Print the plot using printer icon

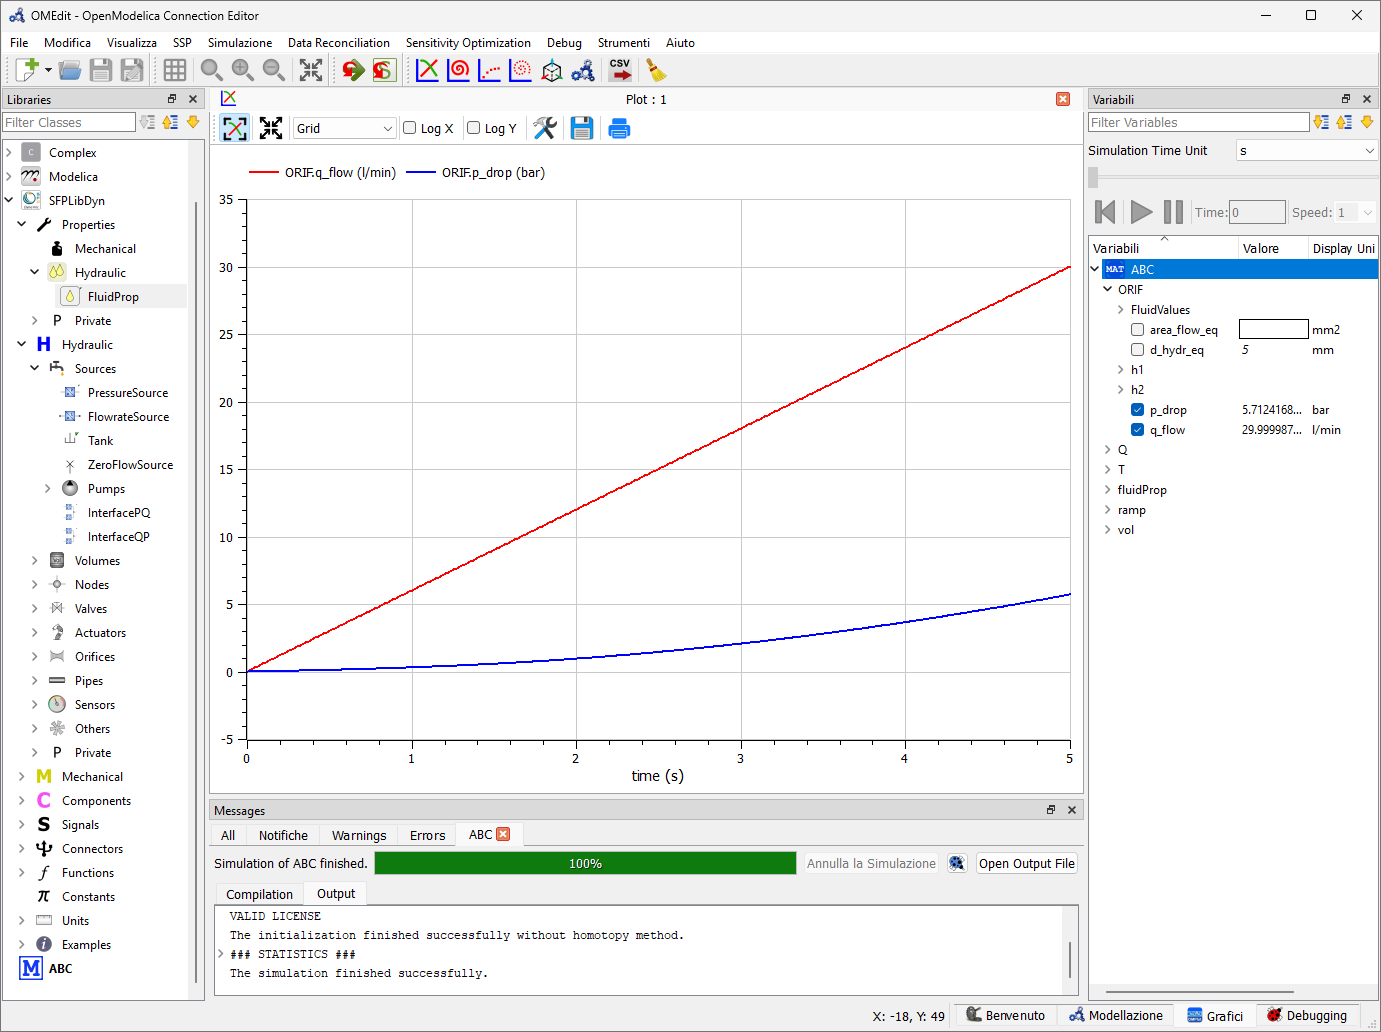pyautogui.click(x=619, y=128)
